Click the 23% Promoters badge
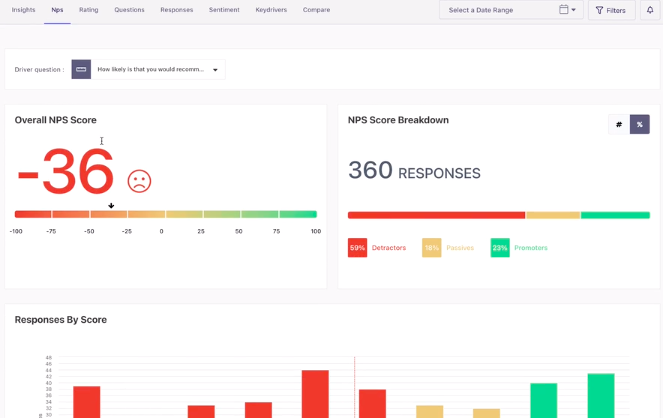 click(500, 248)
